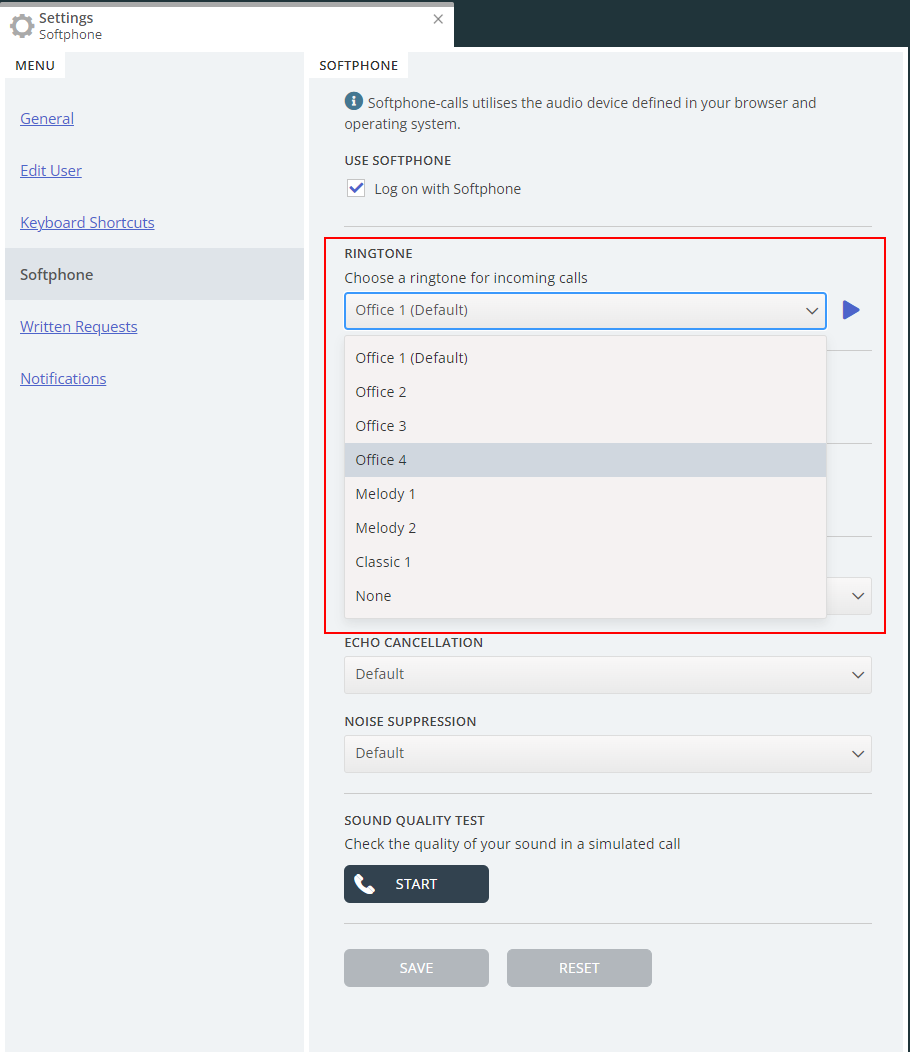Viewport: 910px width, 1052px height.
Task: Choose Office 4 from the list
Action: tap(381, 460)
